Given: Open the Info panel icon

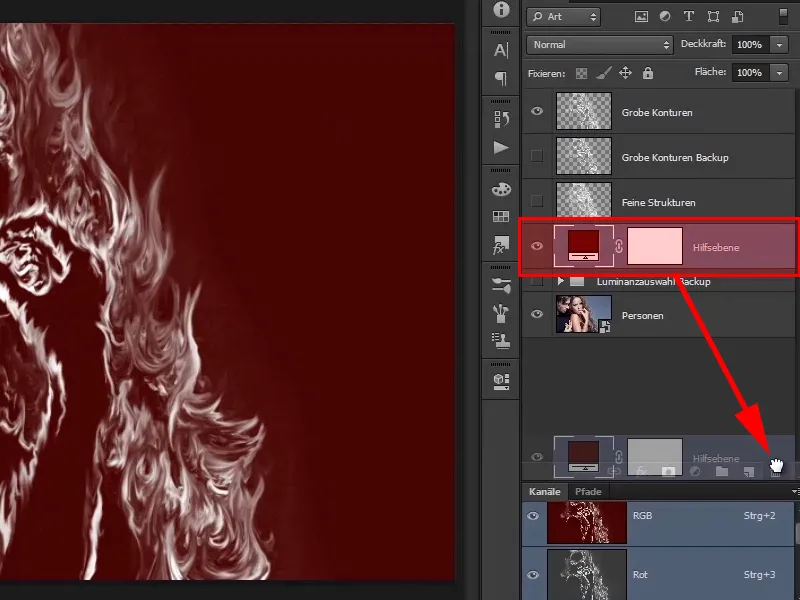Looking at the screenshot, I should pyautogui.click(x=501, y=9).
